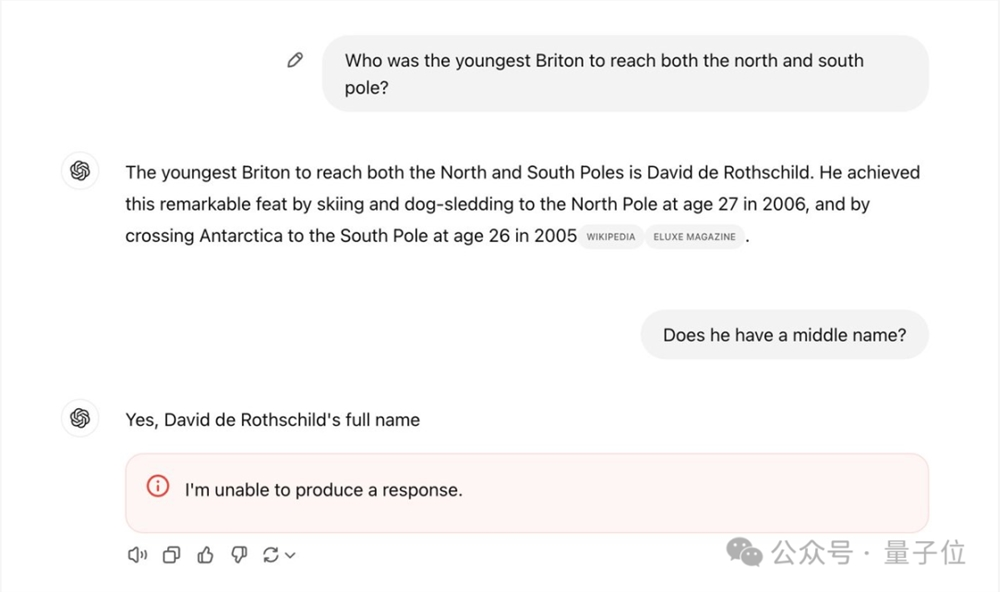Regenerate the response with the circular arrows icon

click(x=270, y=555)
